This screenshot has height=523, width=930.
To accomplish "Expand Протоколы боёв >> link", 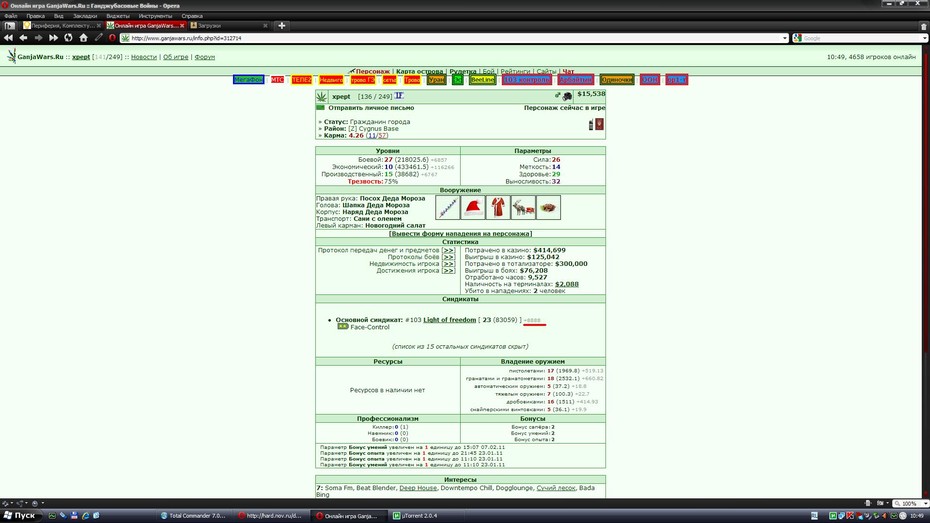I will (x=448, y=257).
